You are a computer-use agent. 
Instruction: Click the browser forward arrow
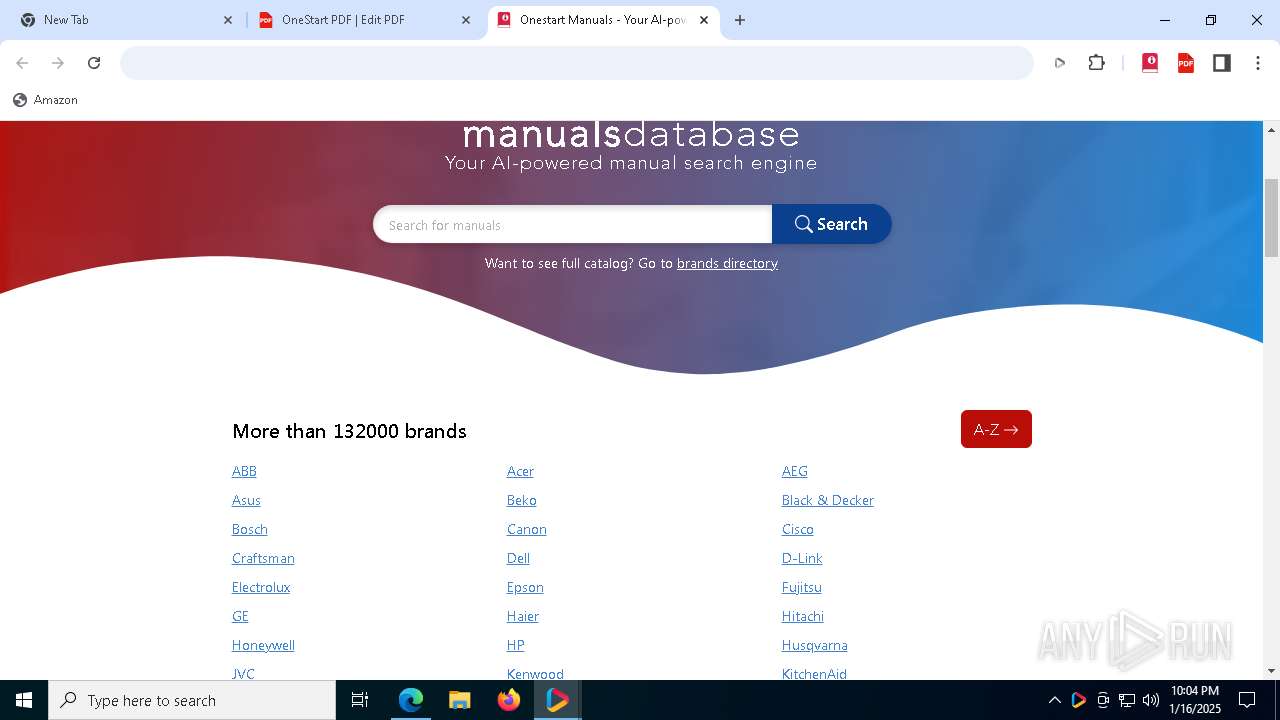[58, 63]
